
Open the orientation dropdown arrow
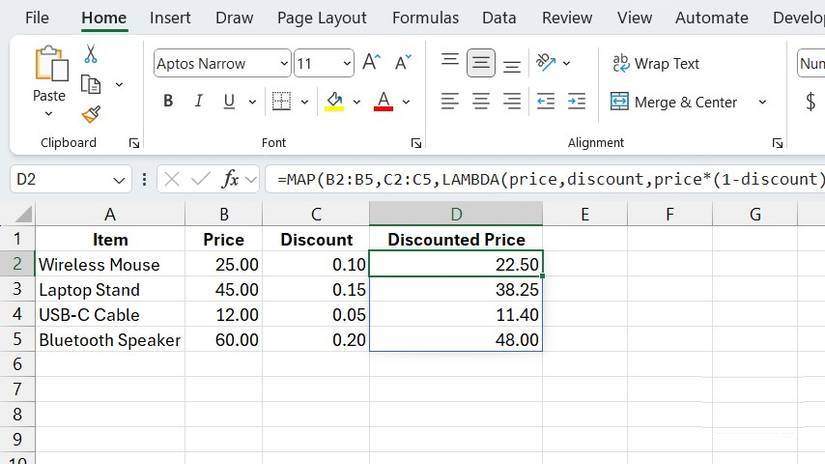coord(566,63)
